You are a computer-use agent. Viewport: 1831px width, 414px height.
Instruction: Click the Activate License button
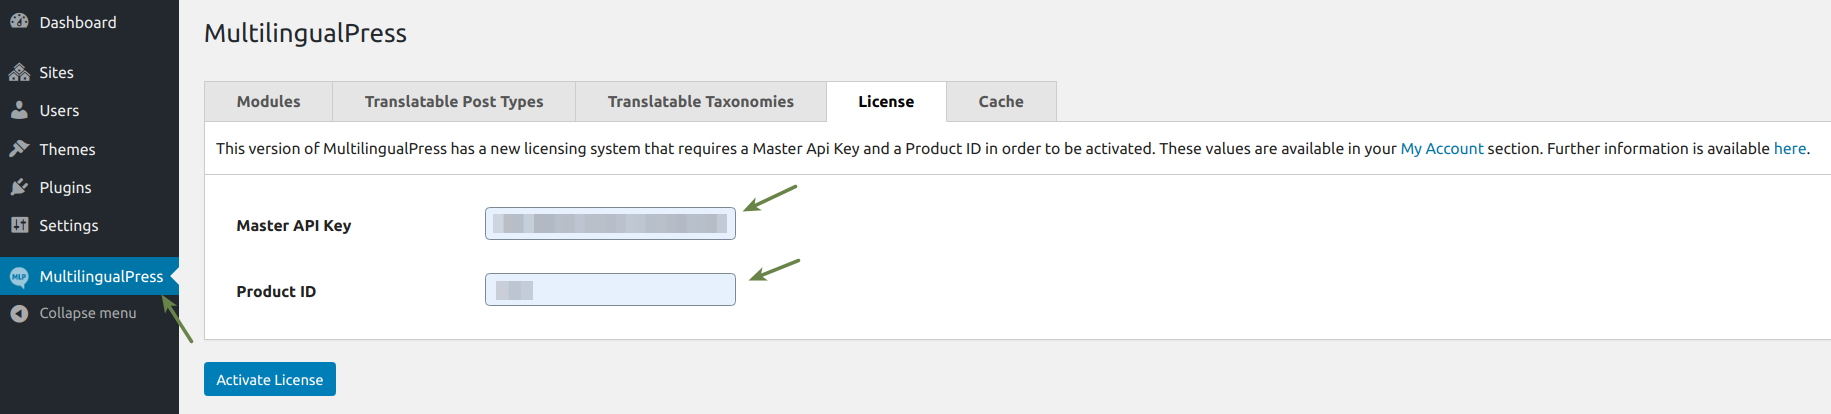(x=270, y=379)
